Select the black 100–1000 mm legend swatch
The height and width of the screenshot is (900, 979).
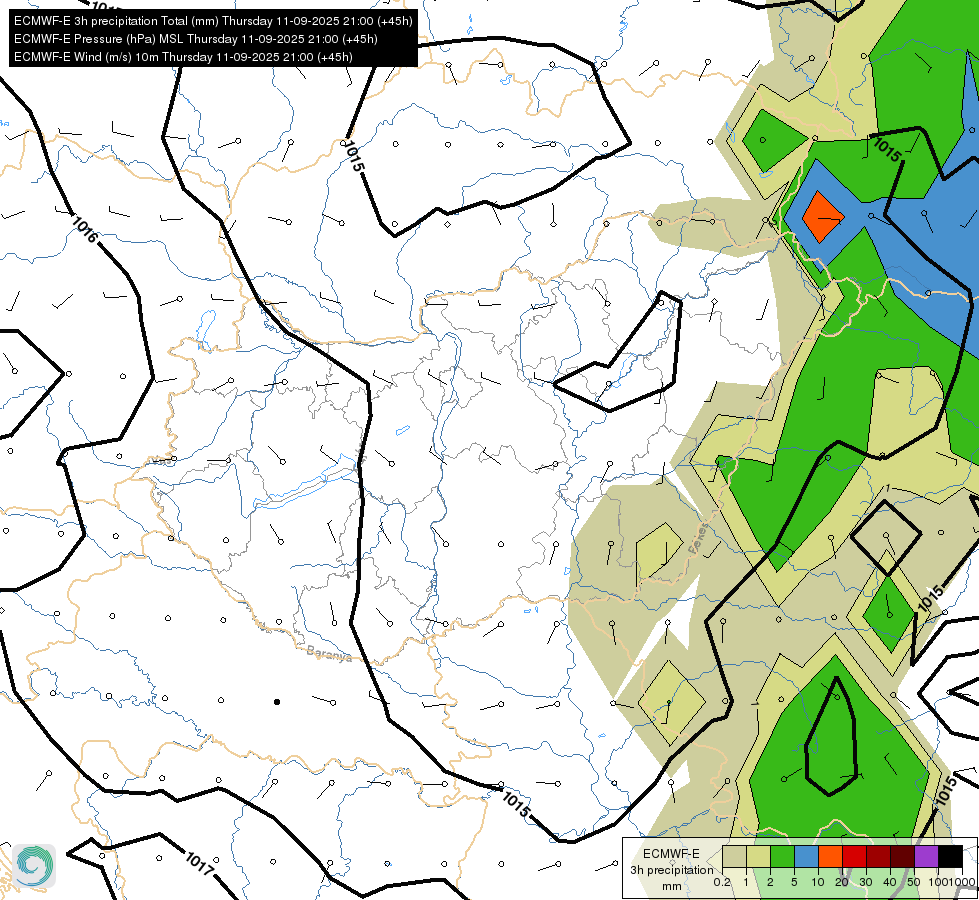pos(950,856)
